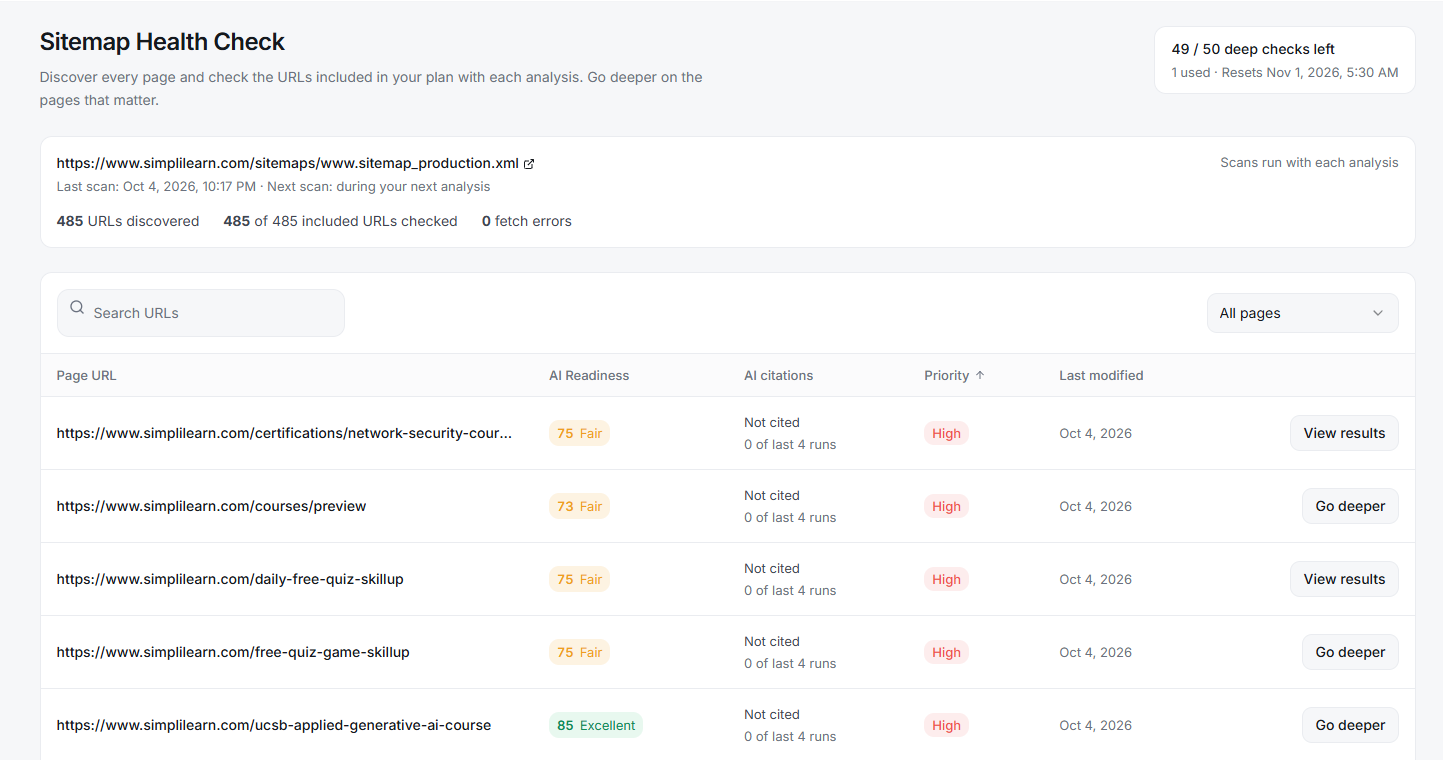Viewport: 1443px width, 760px height.
Task: Click the AI citations column header
Action: pyautogui.click(x=779, y=376)
